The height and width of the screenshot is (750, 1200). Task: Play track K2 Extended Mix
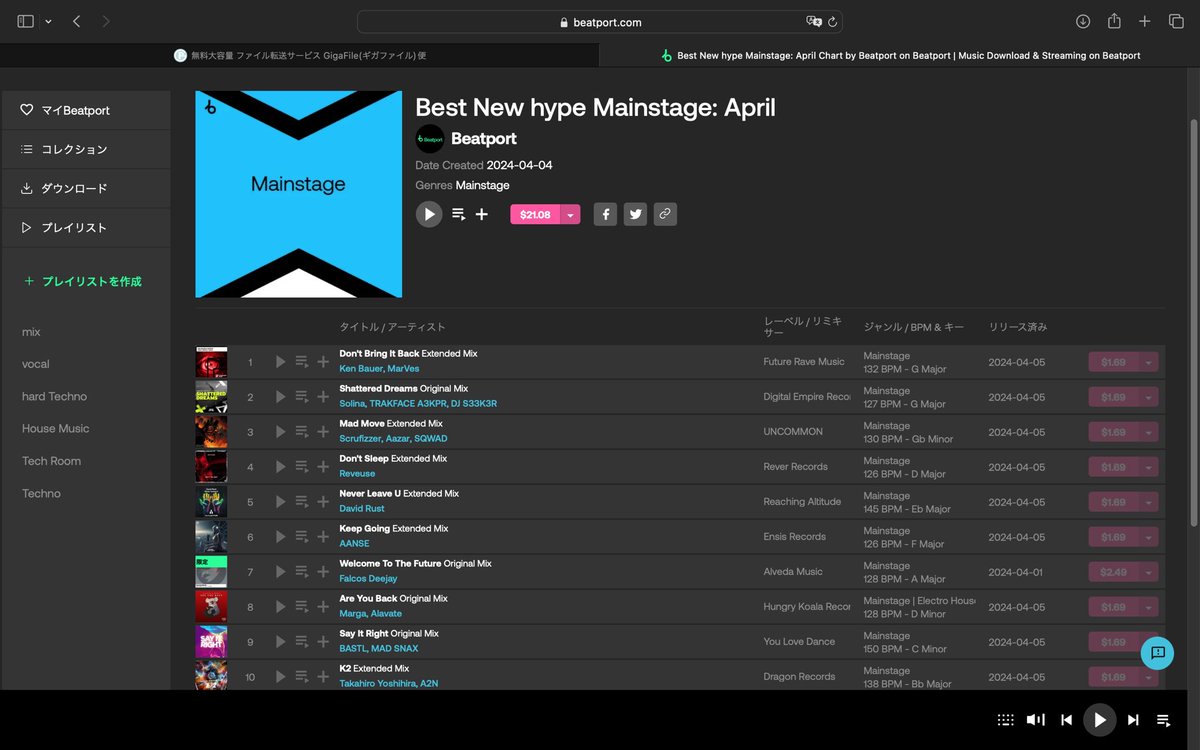[x=280, y=677]
